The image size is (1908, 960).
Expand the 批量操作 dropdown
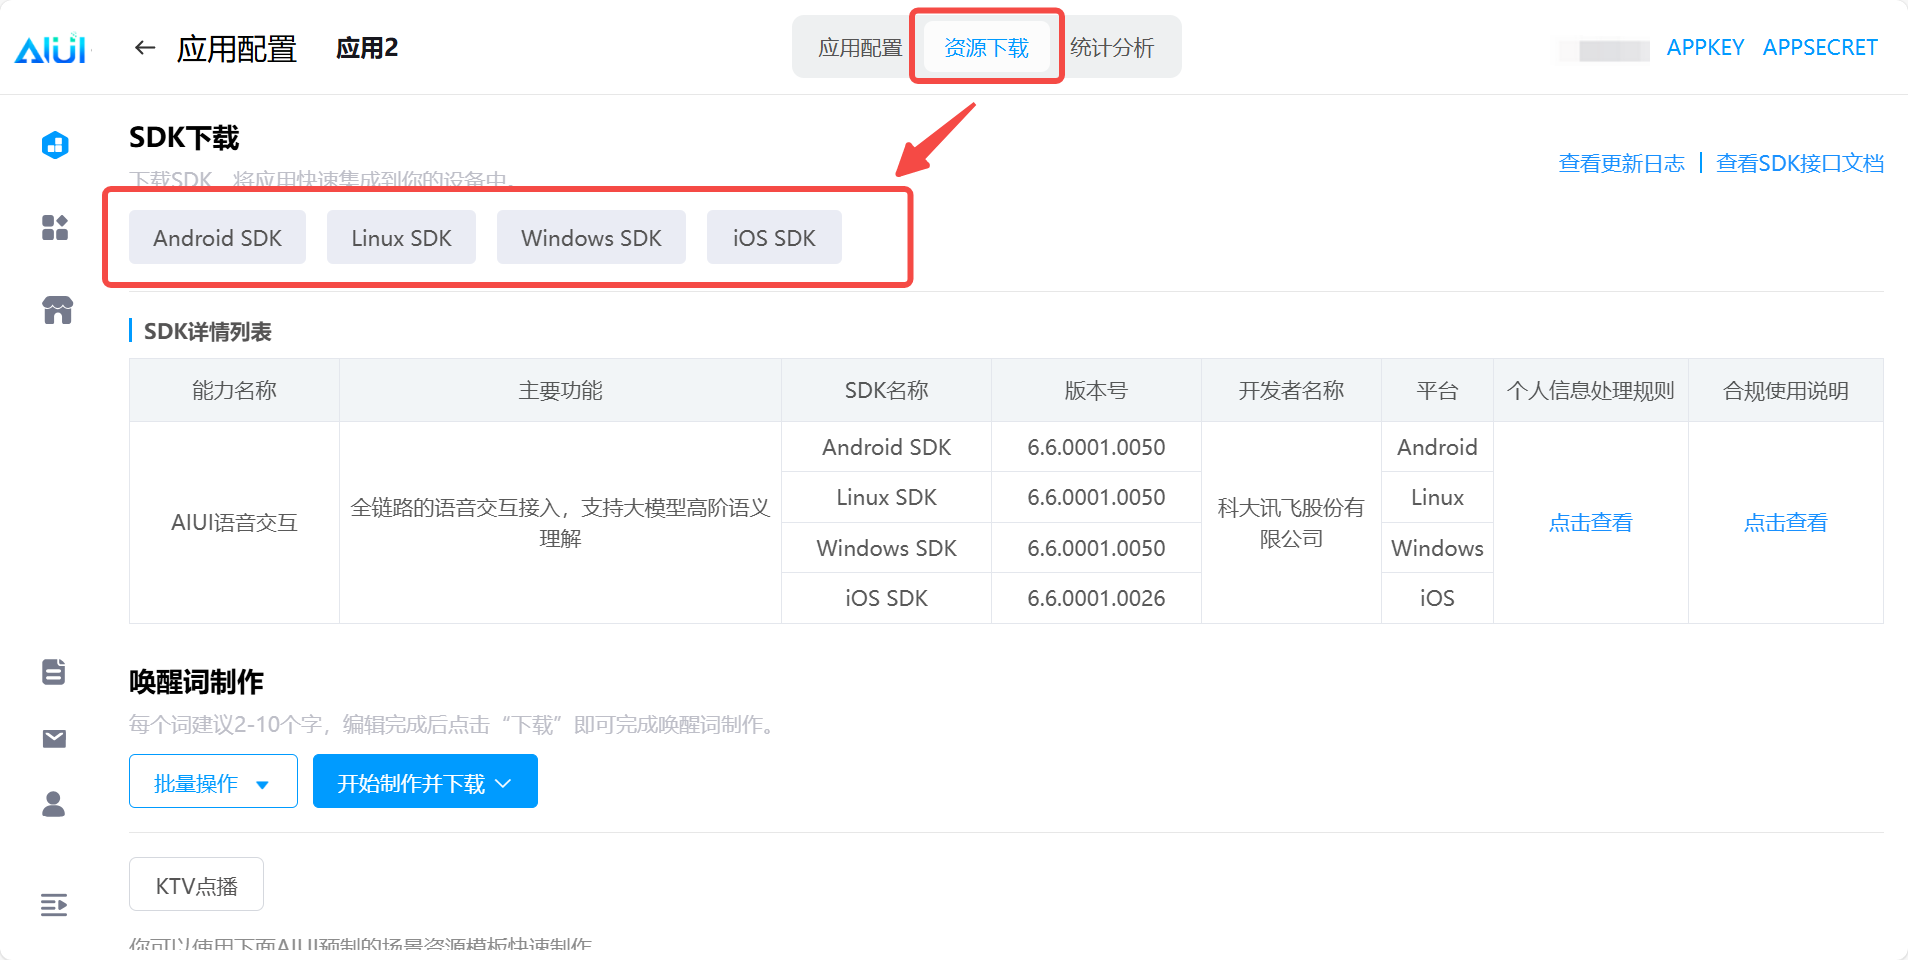213,782
